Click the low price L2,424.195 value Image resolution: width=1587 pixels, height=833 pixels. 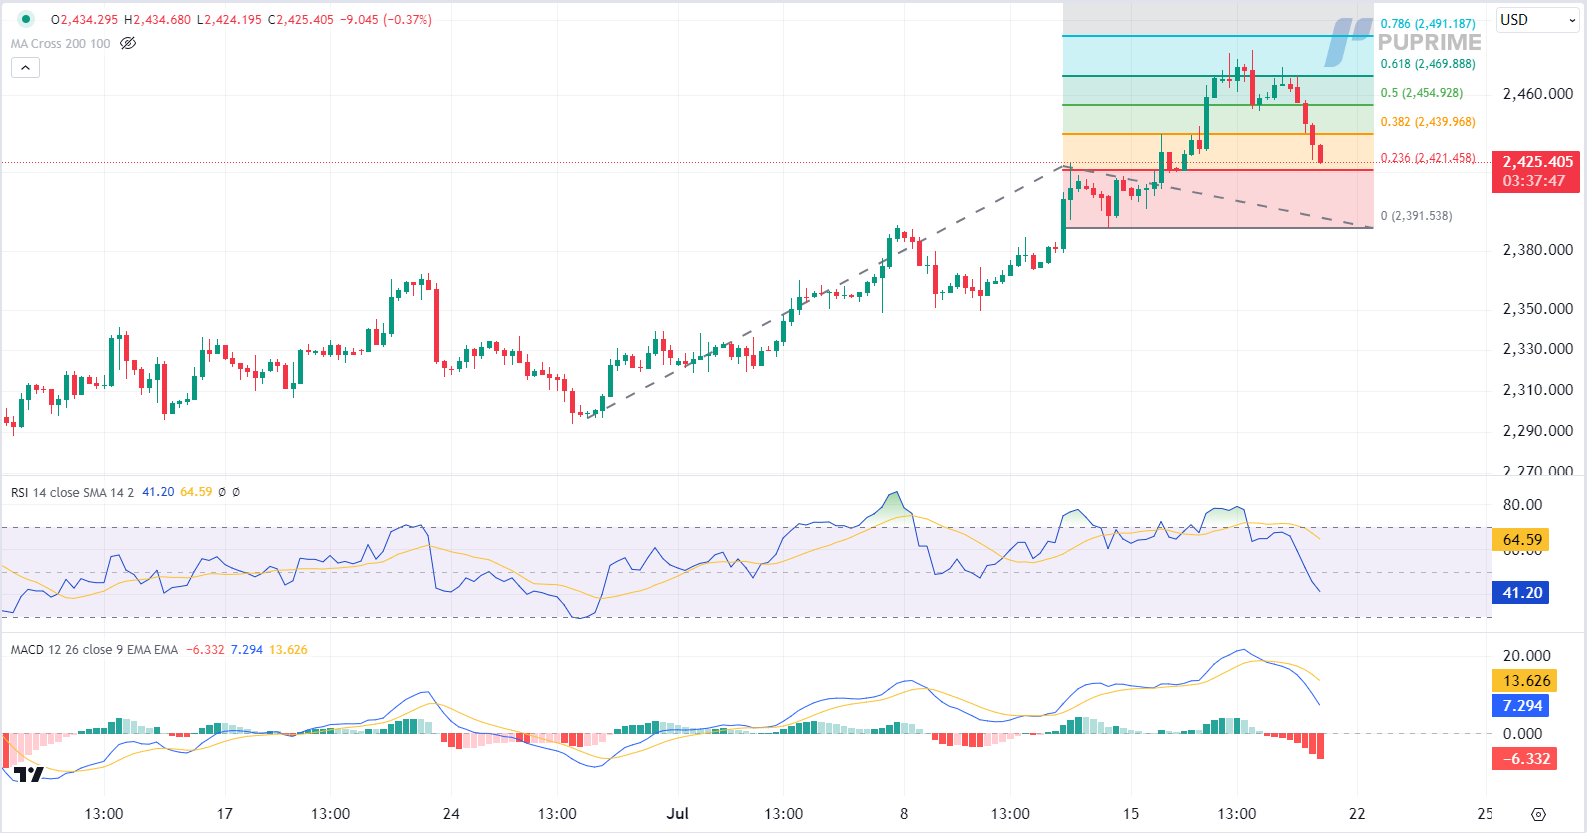click(x=229, y=19)
